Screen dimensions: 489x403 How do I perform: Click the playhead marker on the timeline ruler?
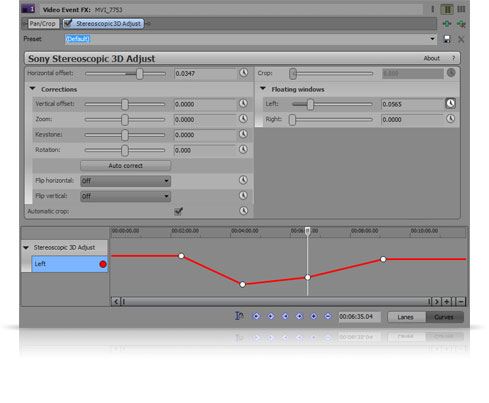coord(308,231)
